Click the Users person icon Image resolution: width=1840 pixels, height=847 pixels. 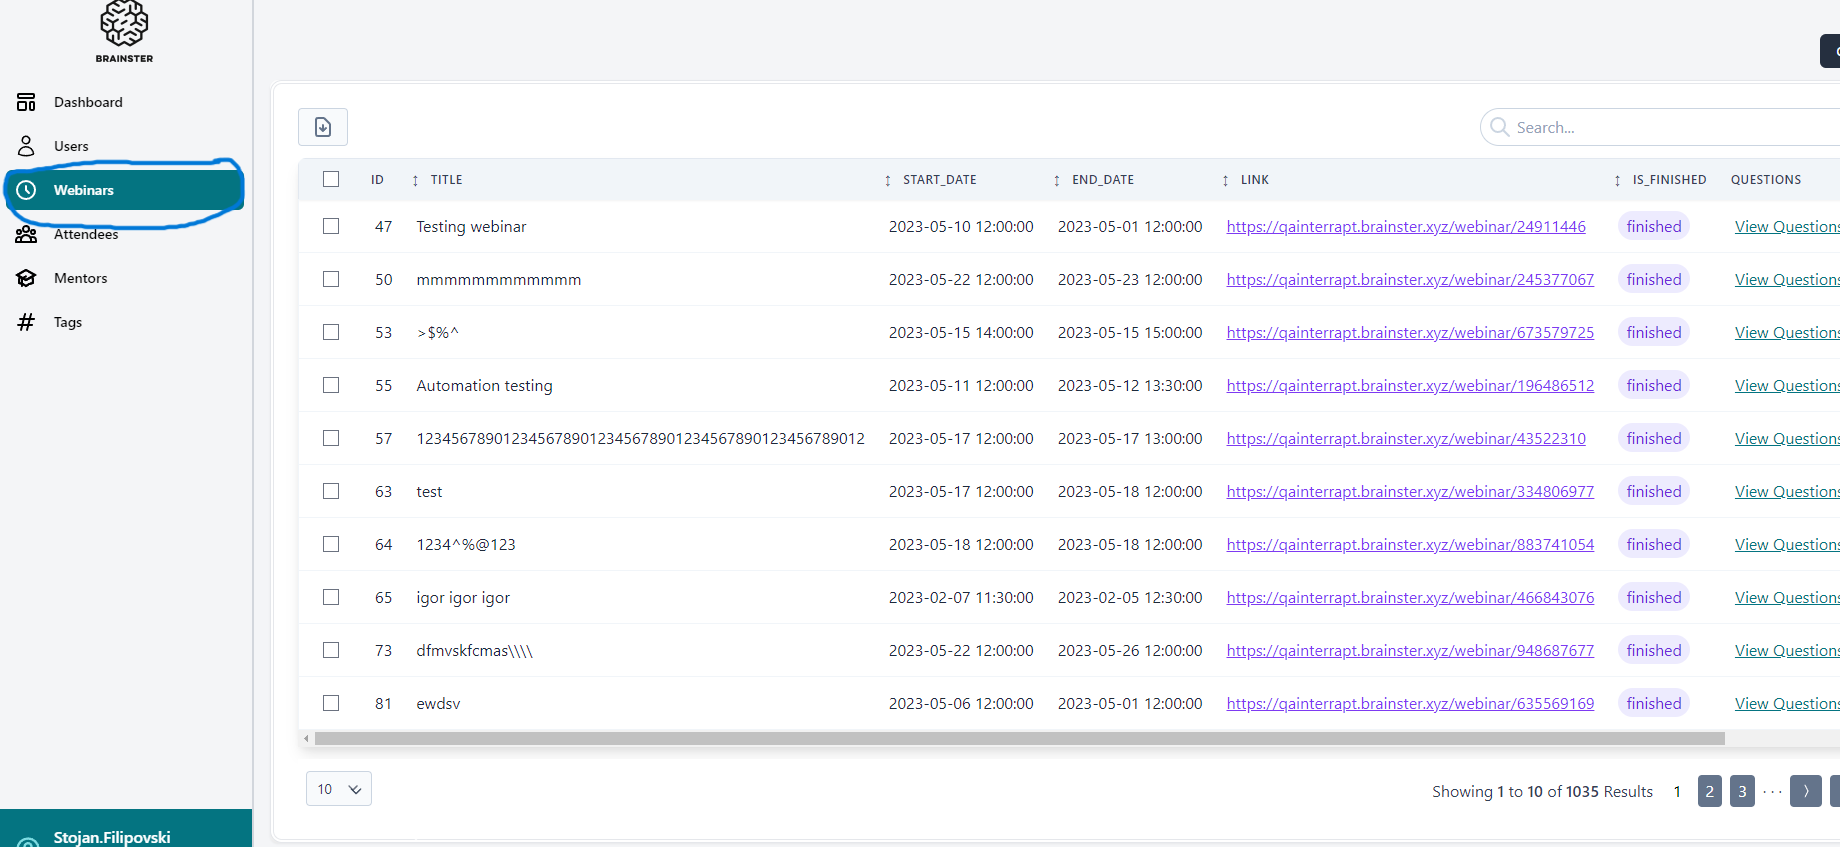click(27, 146)
